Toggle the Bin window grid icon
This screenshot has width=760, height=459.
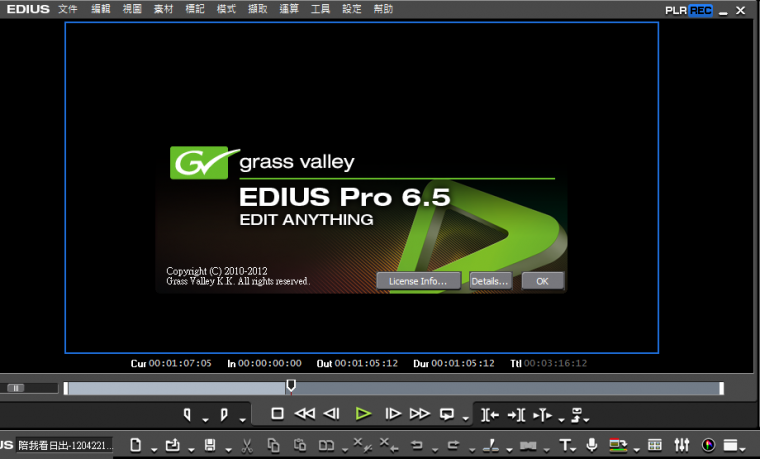pos(655,445)
